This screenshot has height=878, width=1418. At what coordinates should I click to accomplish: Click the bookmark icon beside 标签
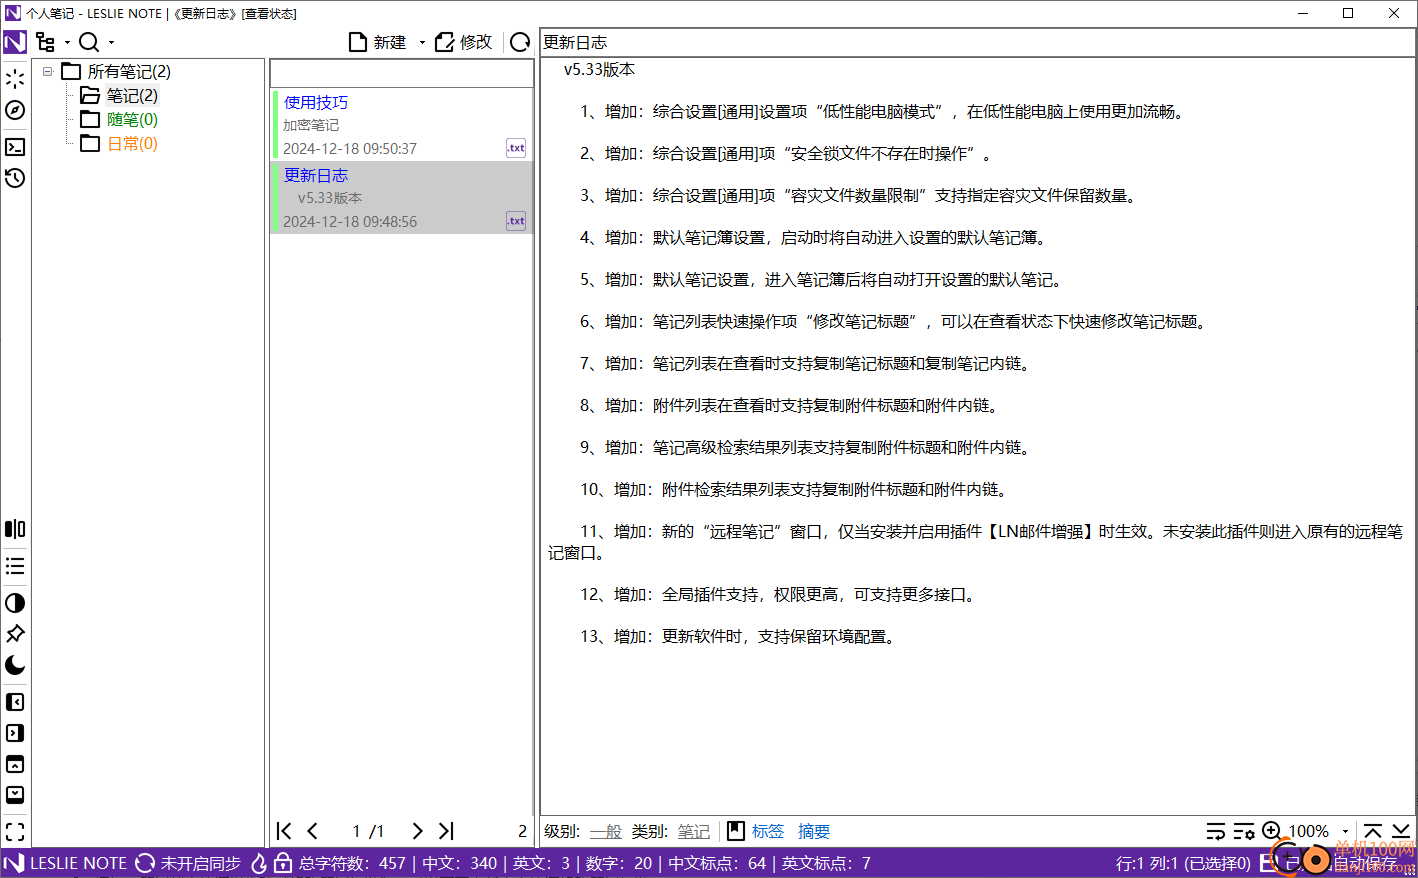click(736, 831)
